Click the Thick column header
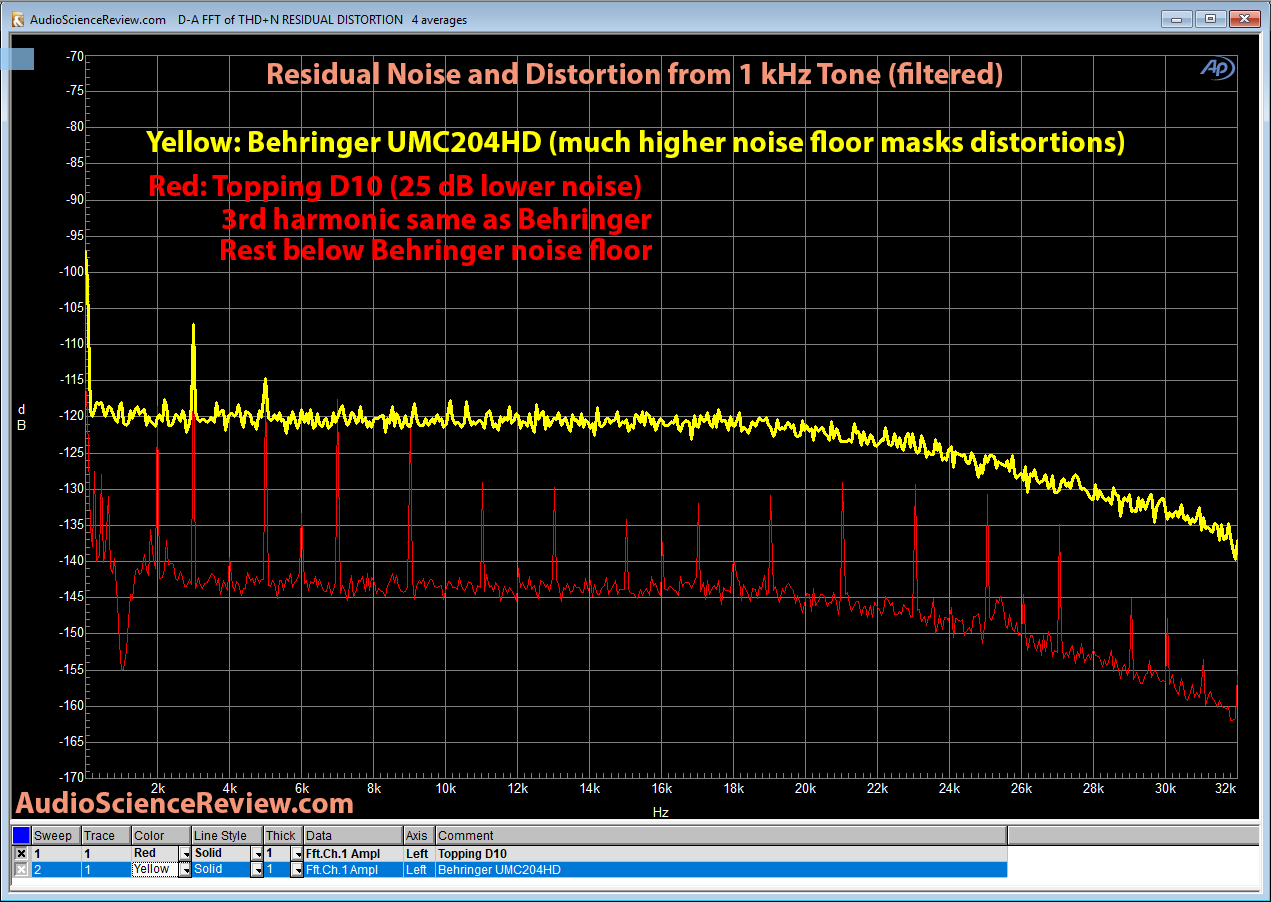The height and width of the screenshot is (902, 1271). [x=283, y=836]
